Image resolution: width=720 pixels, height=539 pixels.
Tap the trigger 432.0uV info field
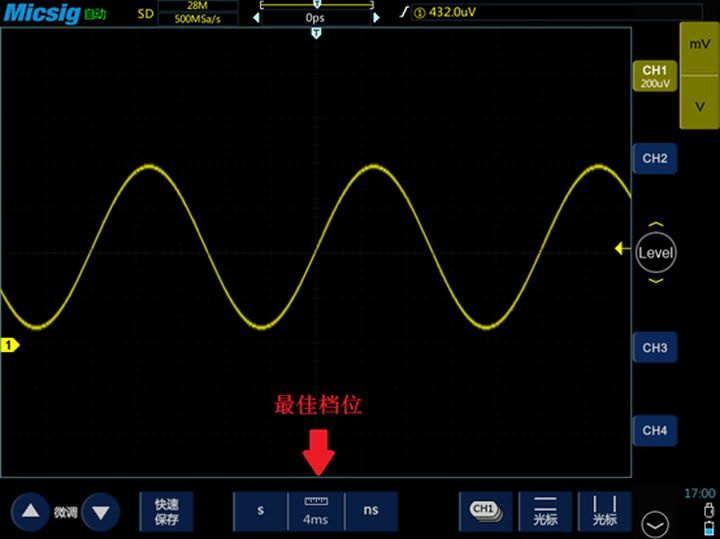tap(557, 12)
